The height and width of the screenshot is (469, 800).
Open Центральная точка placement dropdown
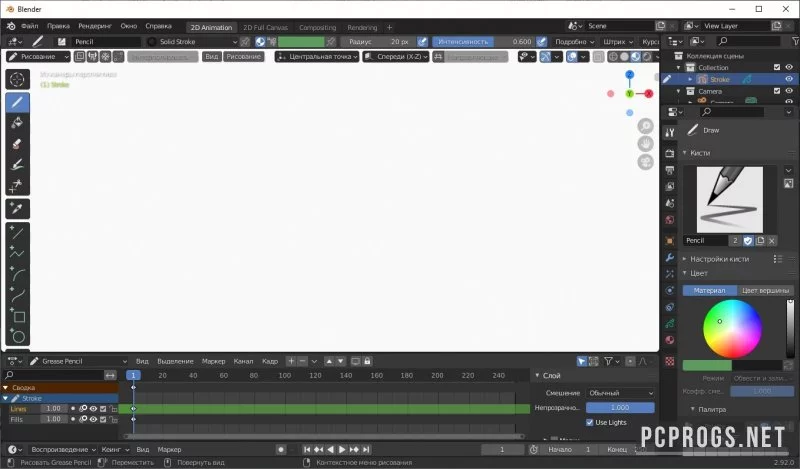(317, 57)
